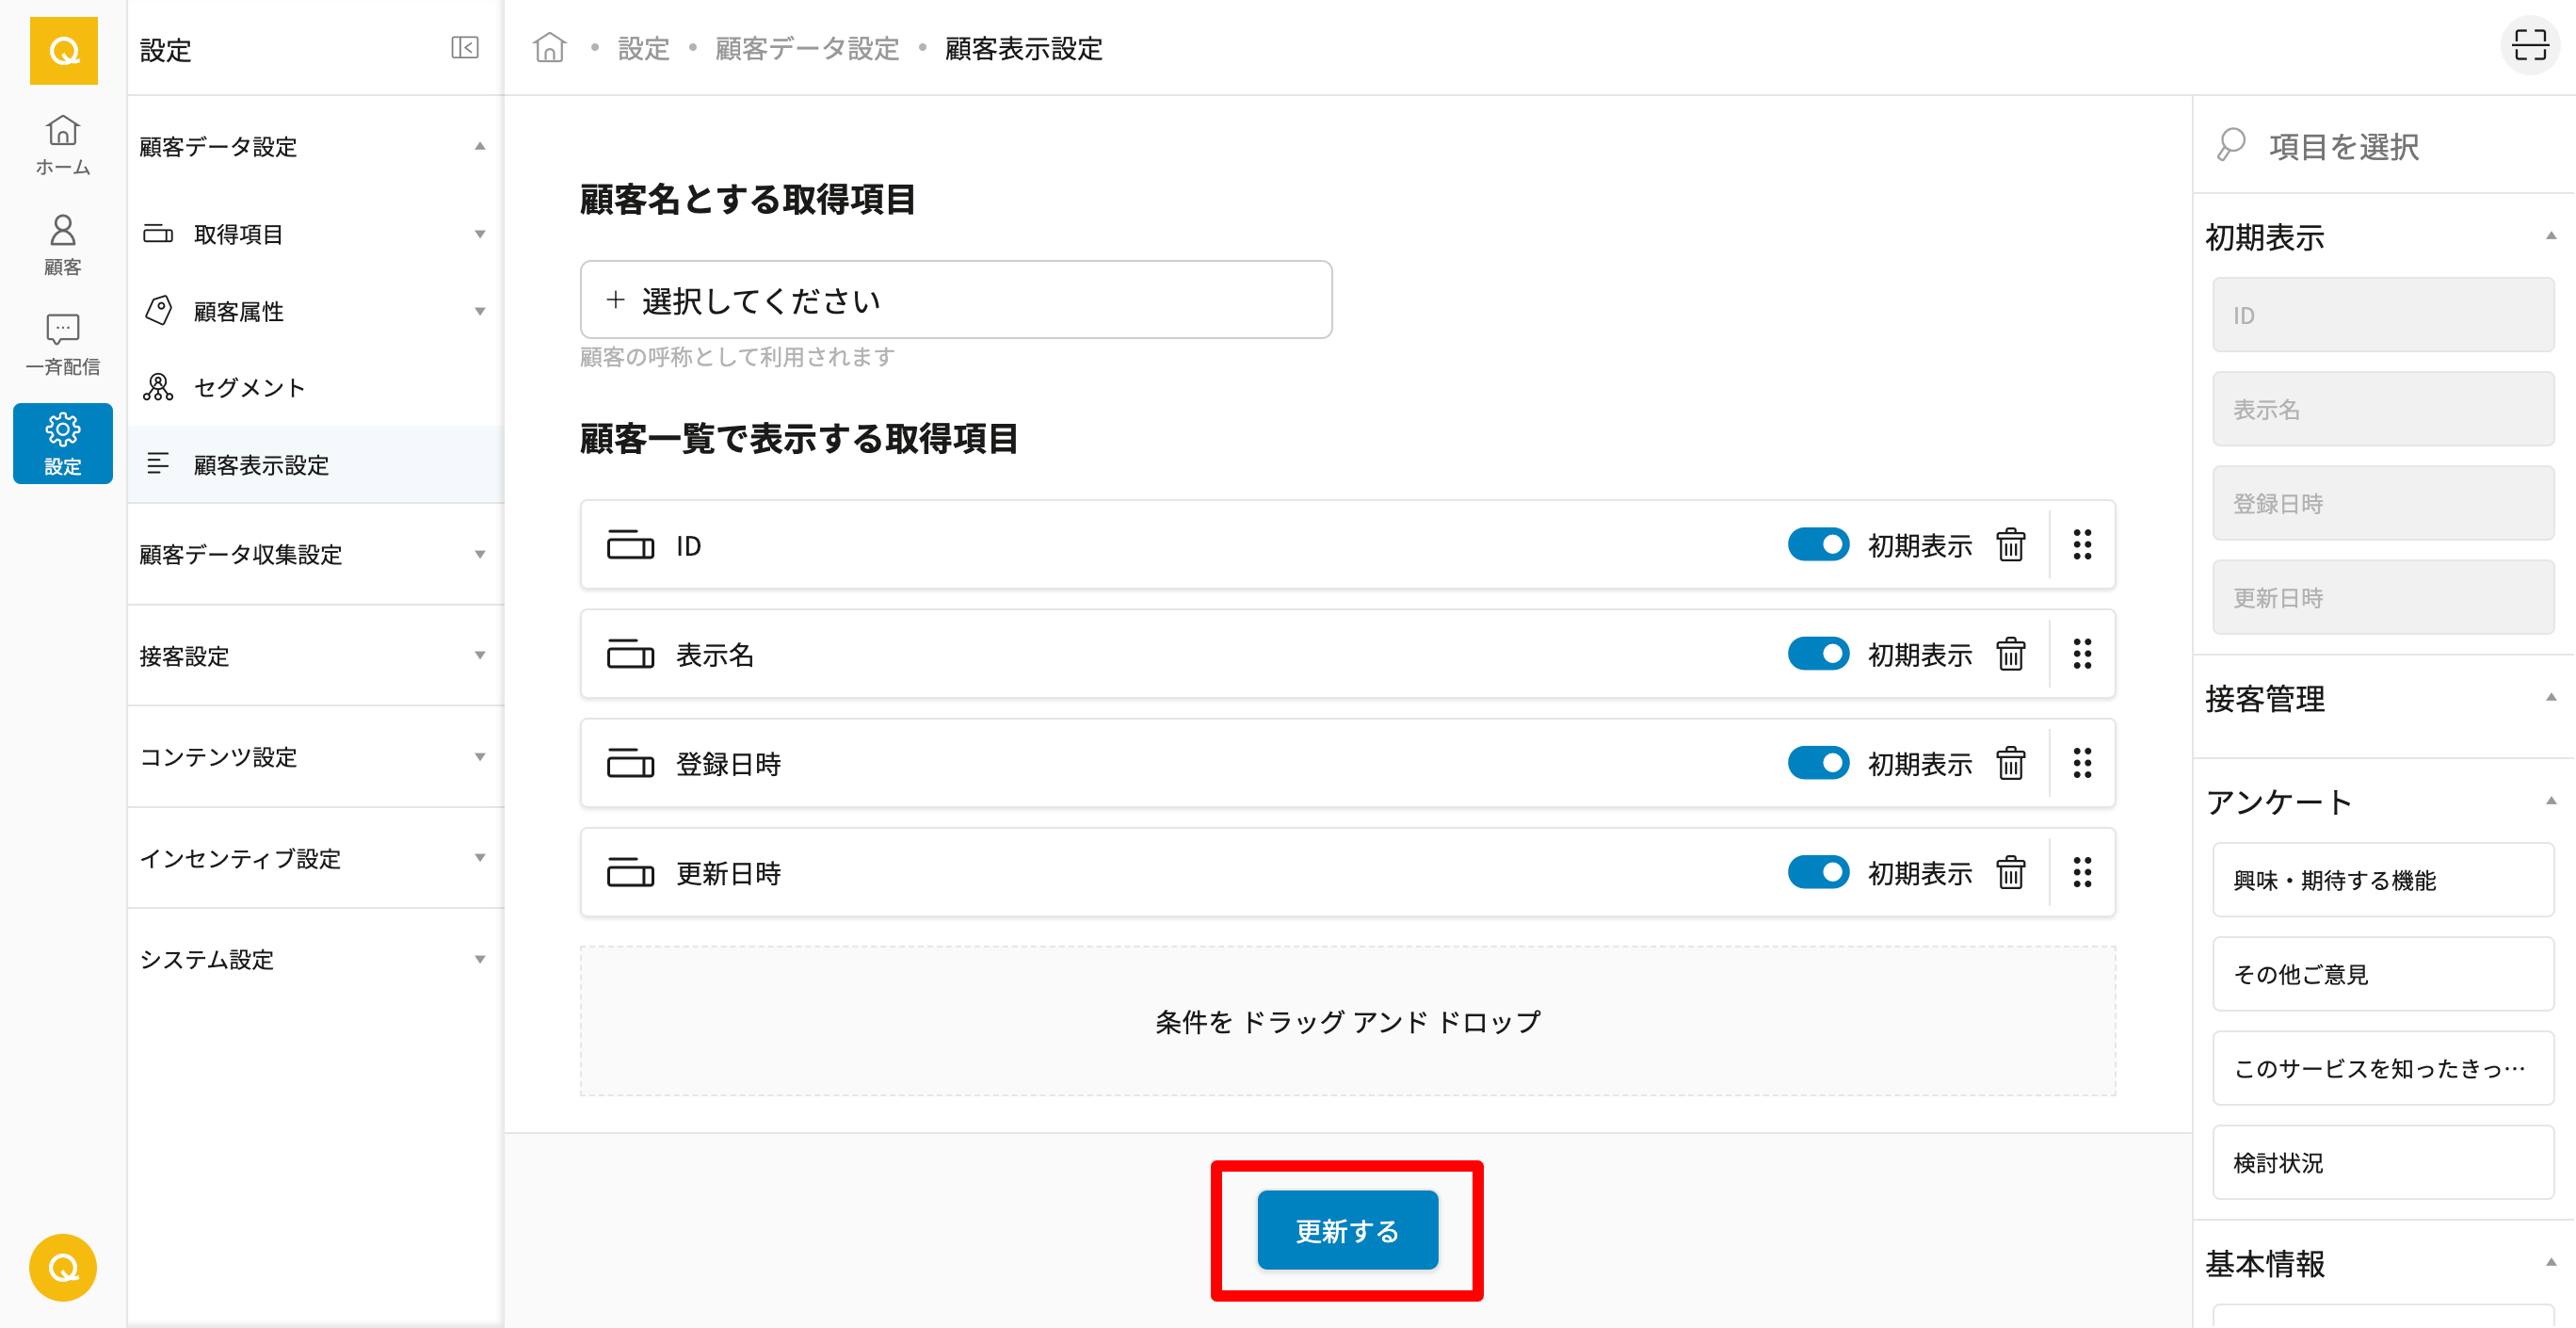Disable 初期表示 for the 登録日時 row
2576x1328 pixels.
point(1818,763)
